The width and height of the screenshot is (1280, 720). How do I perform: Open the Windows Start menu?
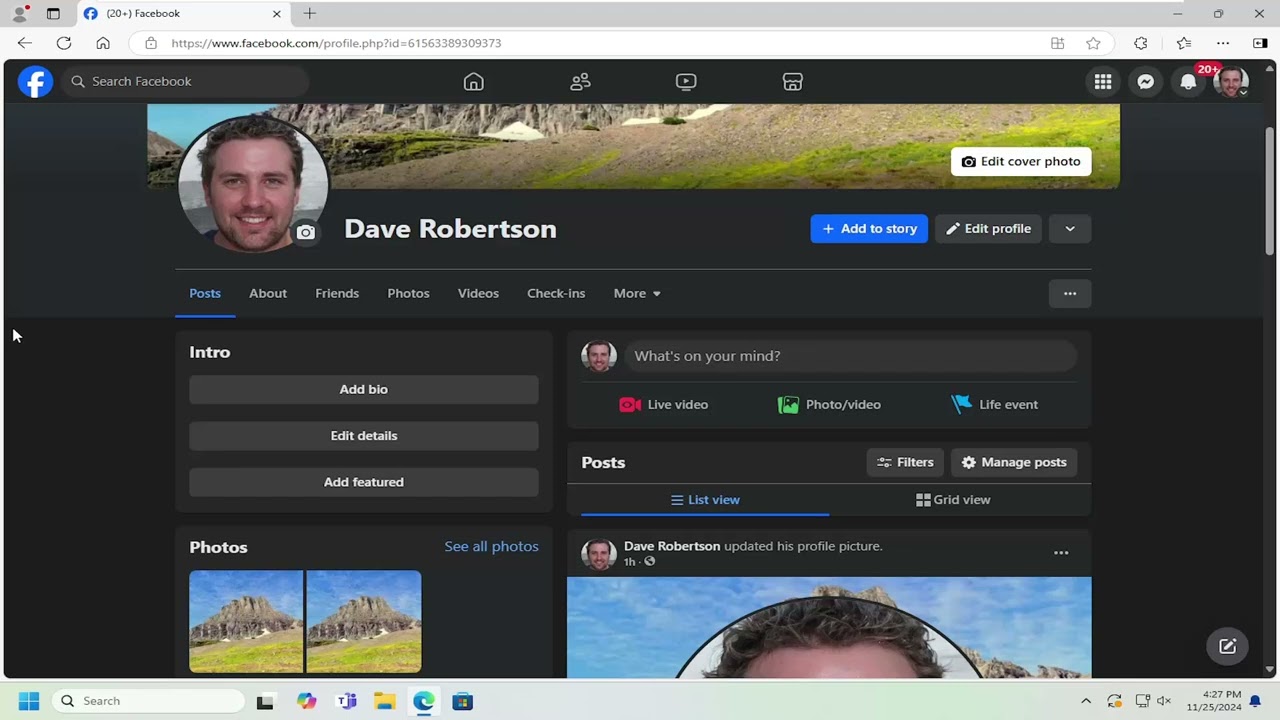[x=28, y=701]
